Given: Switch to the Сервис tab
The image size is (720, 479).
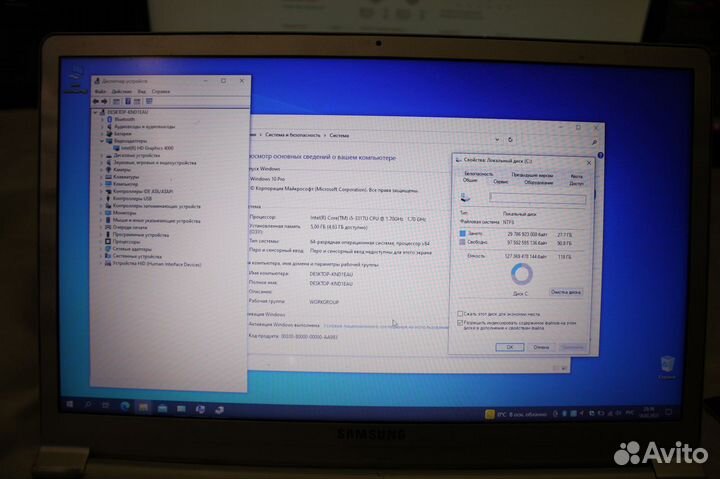Looking at the screenshot, I should click(501, 181).
